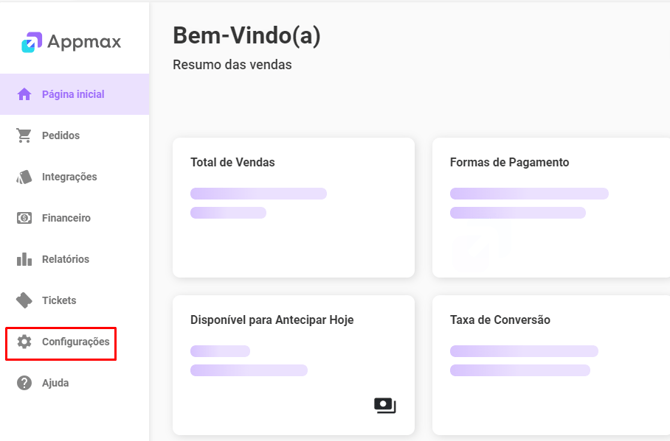Open Configurações settings label

[x=76, y=342]
